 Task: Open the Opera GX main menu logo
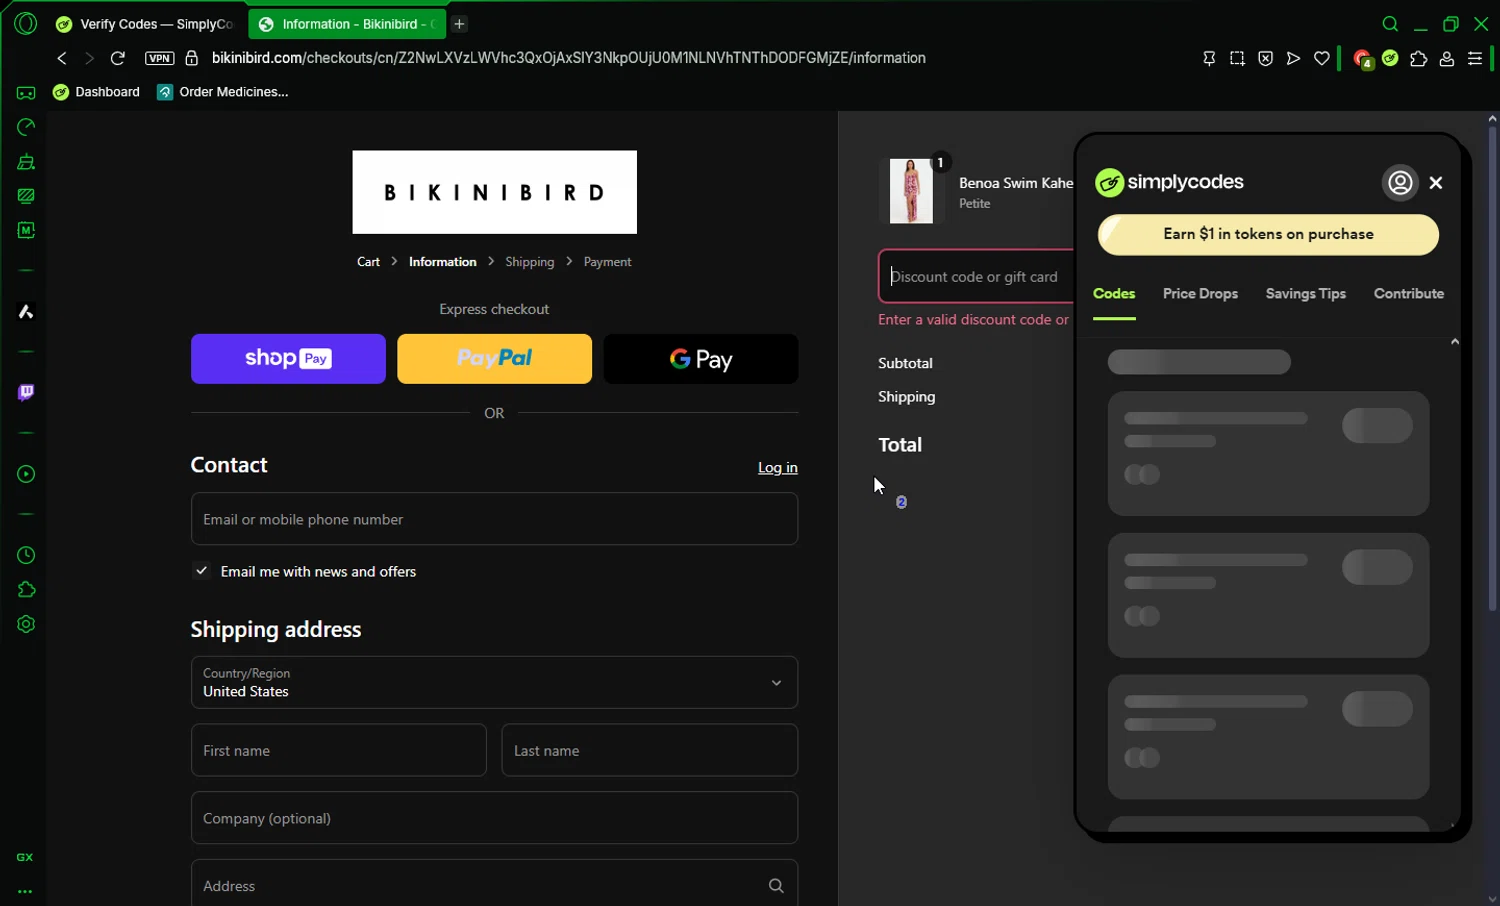(x=26, y=23)
